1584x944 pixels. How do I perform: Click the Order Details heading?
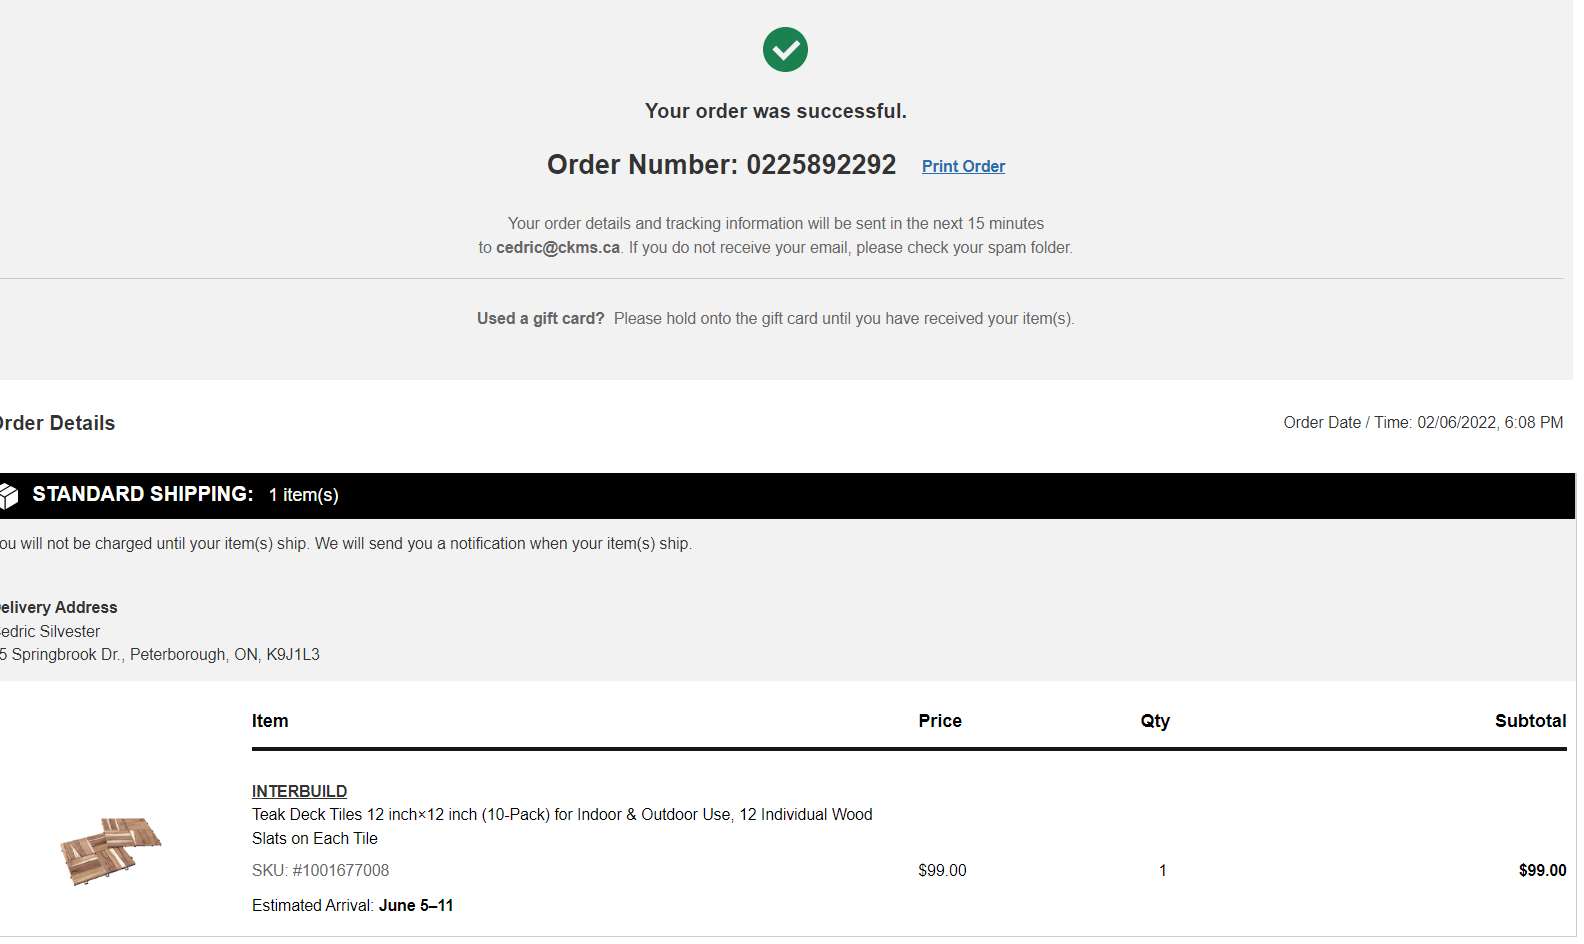58,423
